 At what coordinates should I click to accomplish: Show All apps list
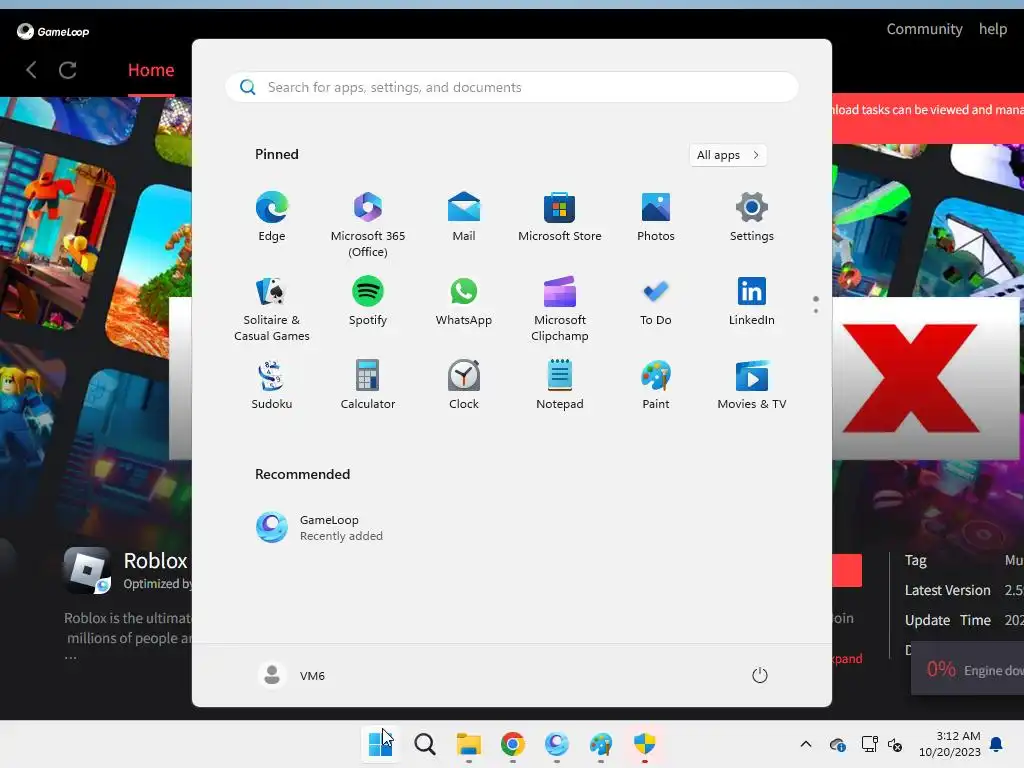(728, 155)
